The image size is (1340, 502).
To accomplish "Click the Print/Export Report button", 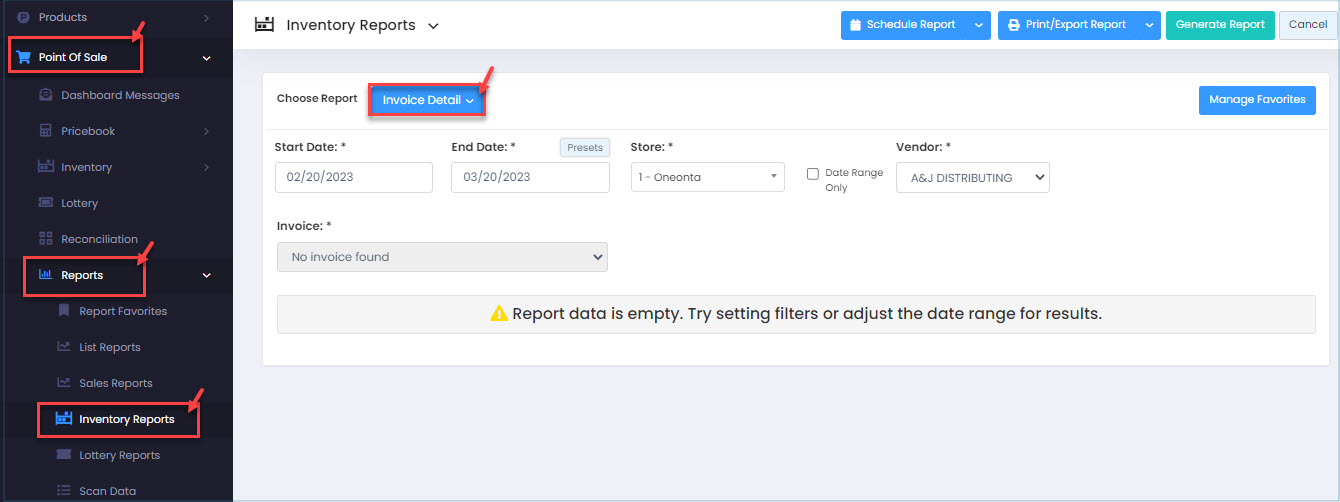I will (1068, 25).
